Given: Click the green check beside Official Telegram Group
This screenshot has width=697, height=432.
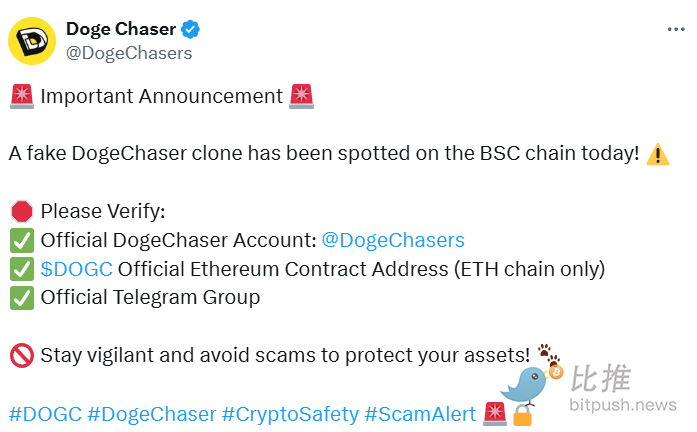Looking at the screenshot, I should point(21,298).
